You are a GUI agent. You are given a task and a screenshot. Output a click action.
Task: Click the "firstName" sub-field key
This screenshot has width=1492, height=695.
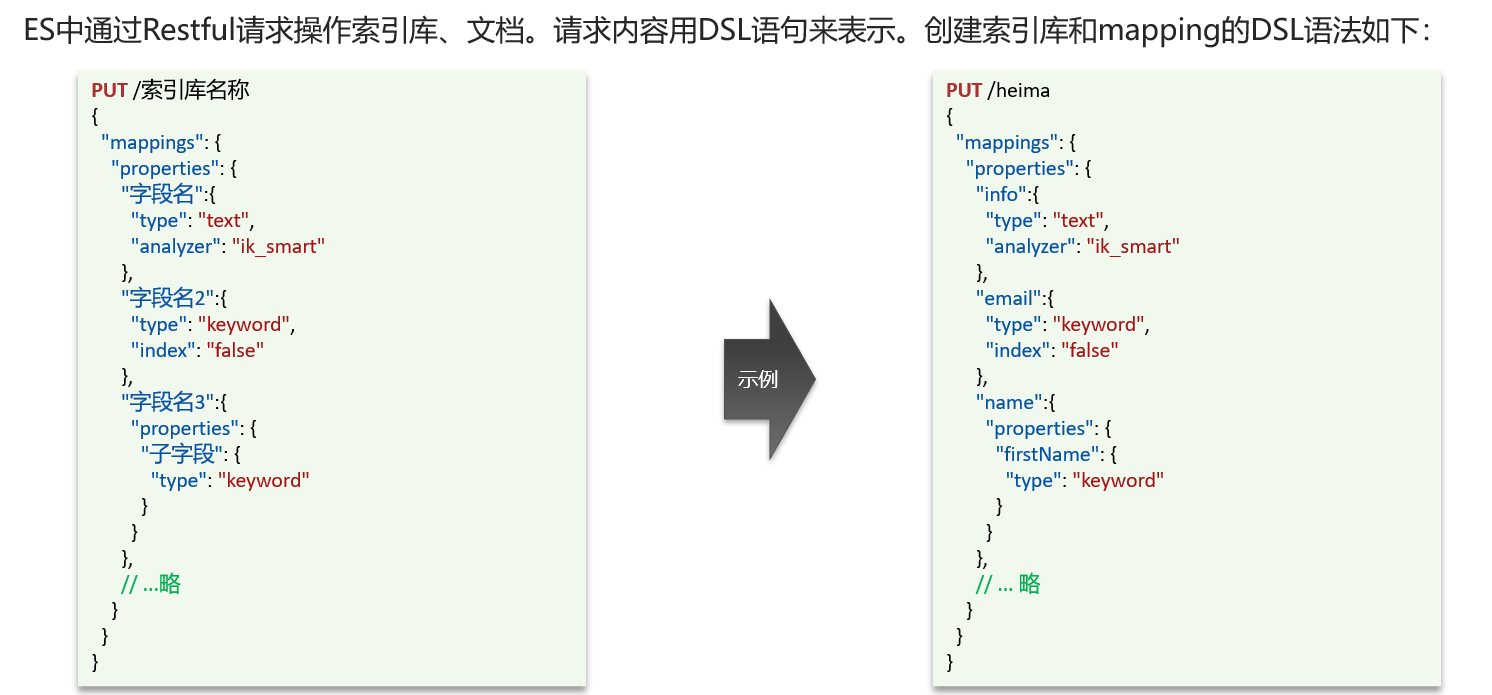(1049, 454)
